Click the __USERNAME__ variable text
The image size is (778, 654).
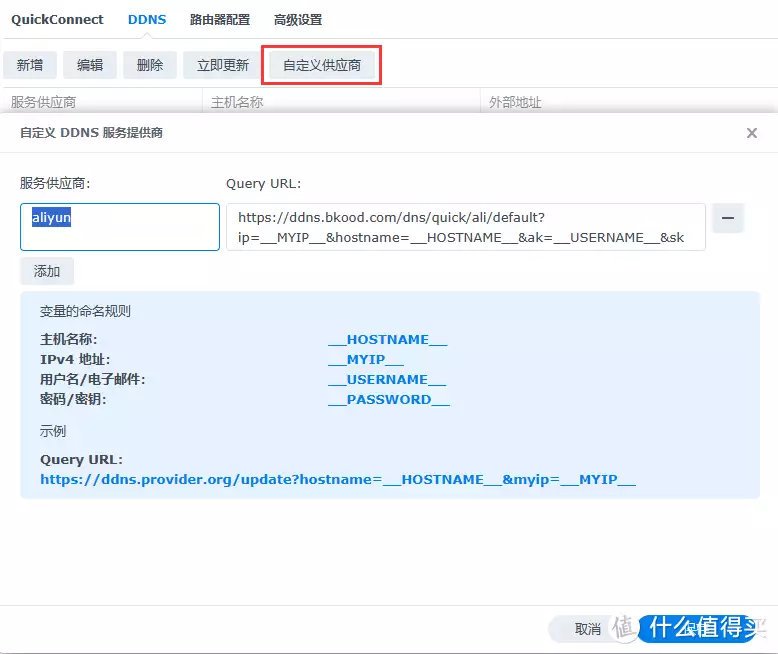point(387,379)
